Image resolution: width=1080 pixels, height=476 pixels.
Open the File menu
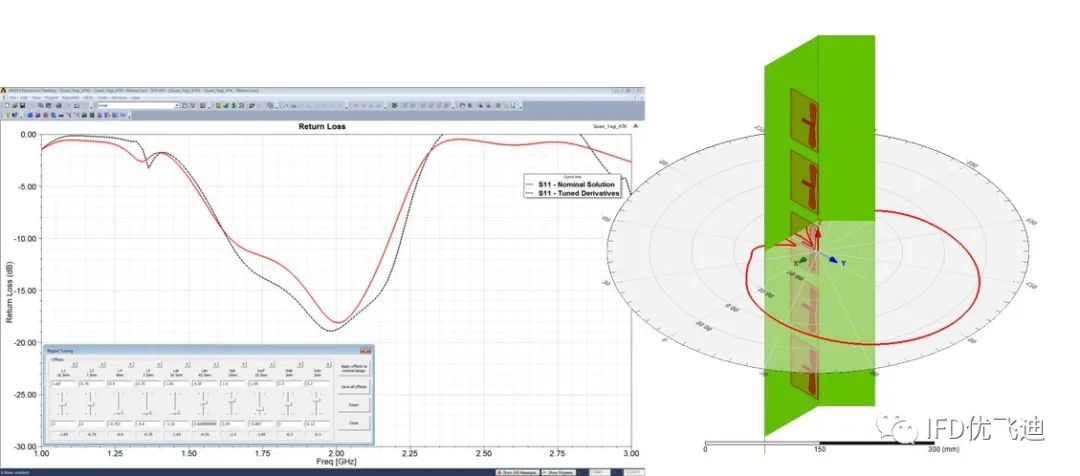(14, 98)
